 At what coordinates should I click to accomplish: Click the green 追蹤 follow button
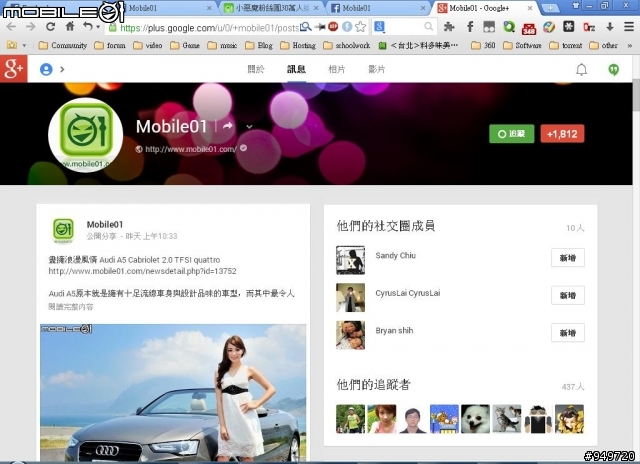pos(511,134)
